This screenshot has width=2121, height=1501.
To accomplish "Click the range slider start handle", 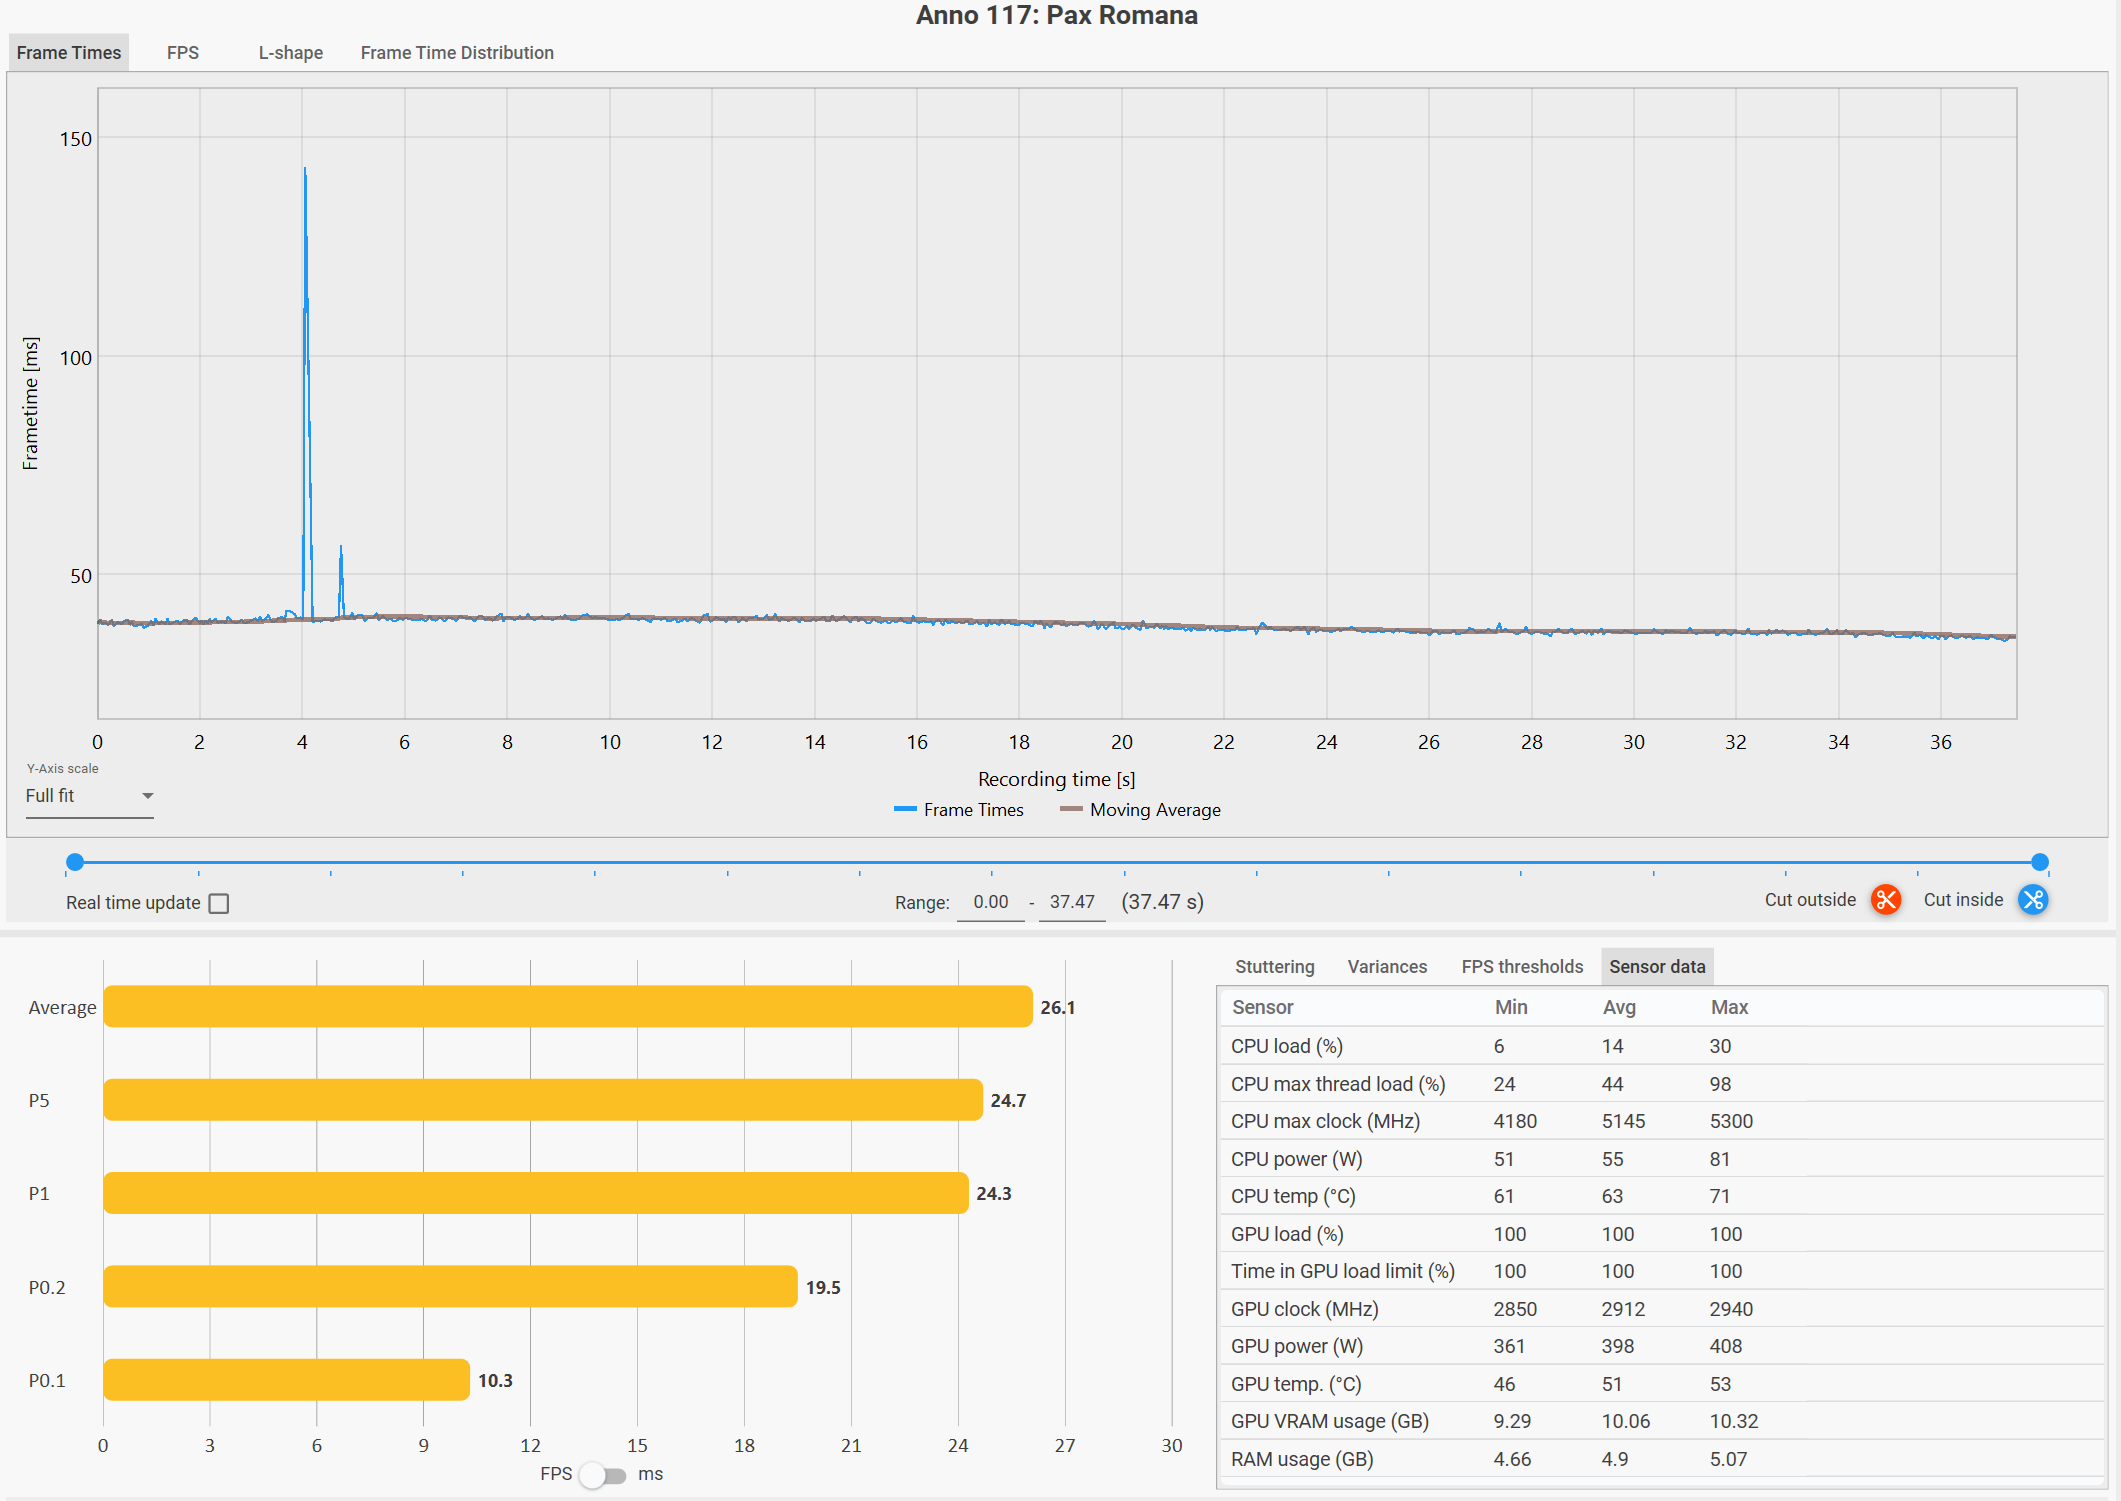I will (x=75, y=862).
